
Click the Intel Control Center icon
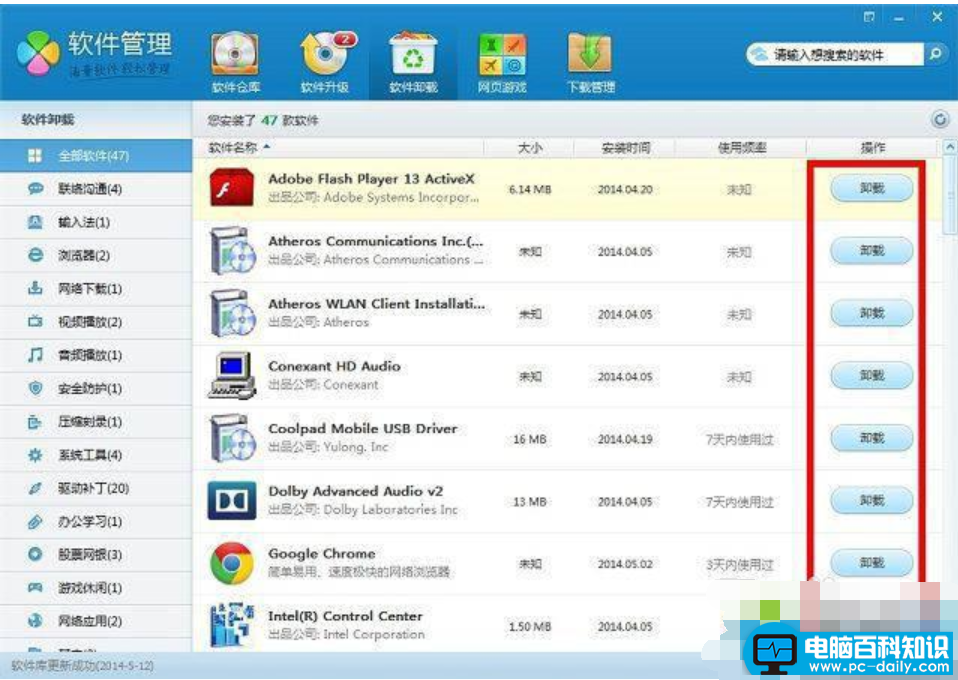coord(232,626)
